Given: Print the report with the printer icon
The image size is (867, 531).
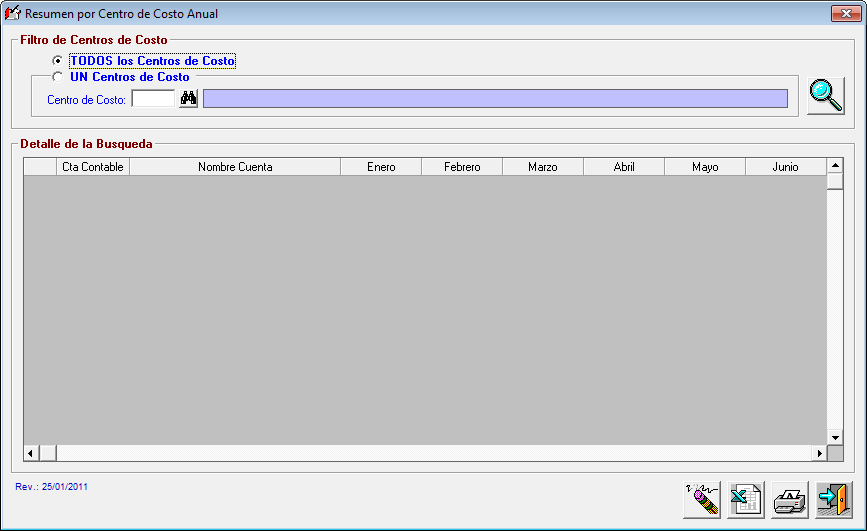Looking at the screenshot, I should [x=790, y=499].
